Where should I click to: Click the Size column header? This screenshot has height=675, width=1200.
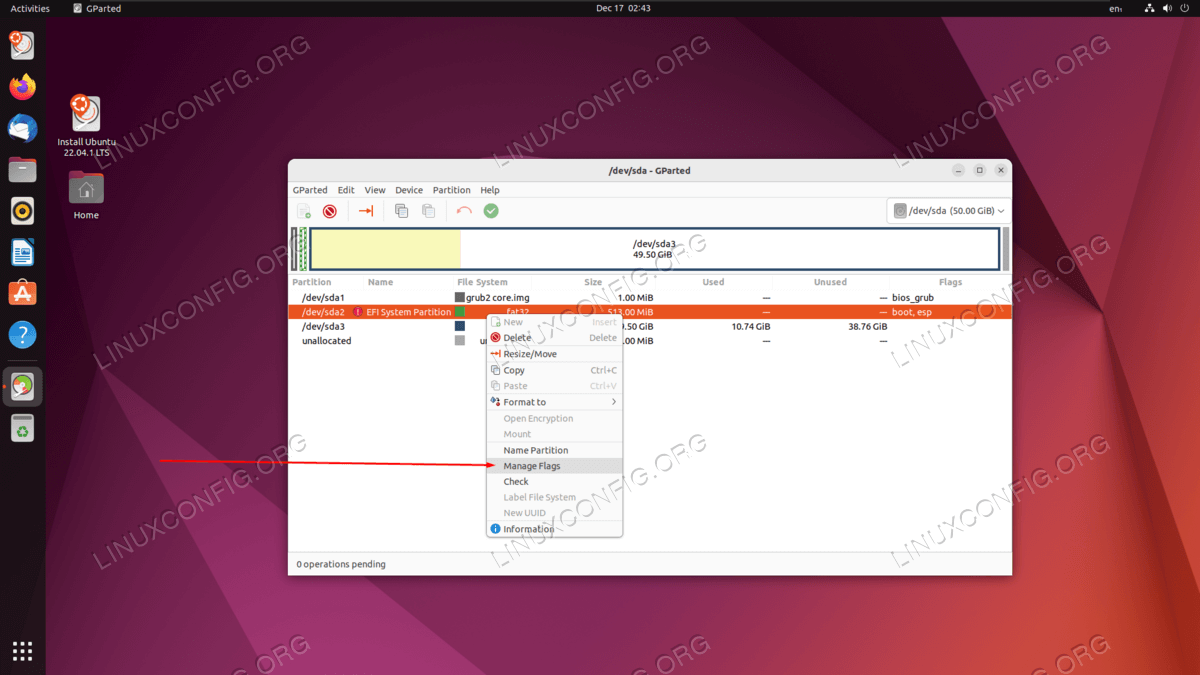pos(593,282)
